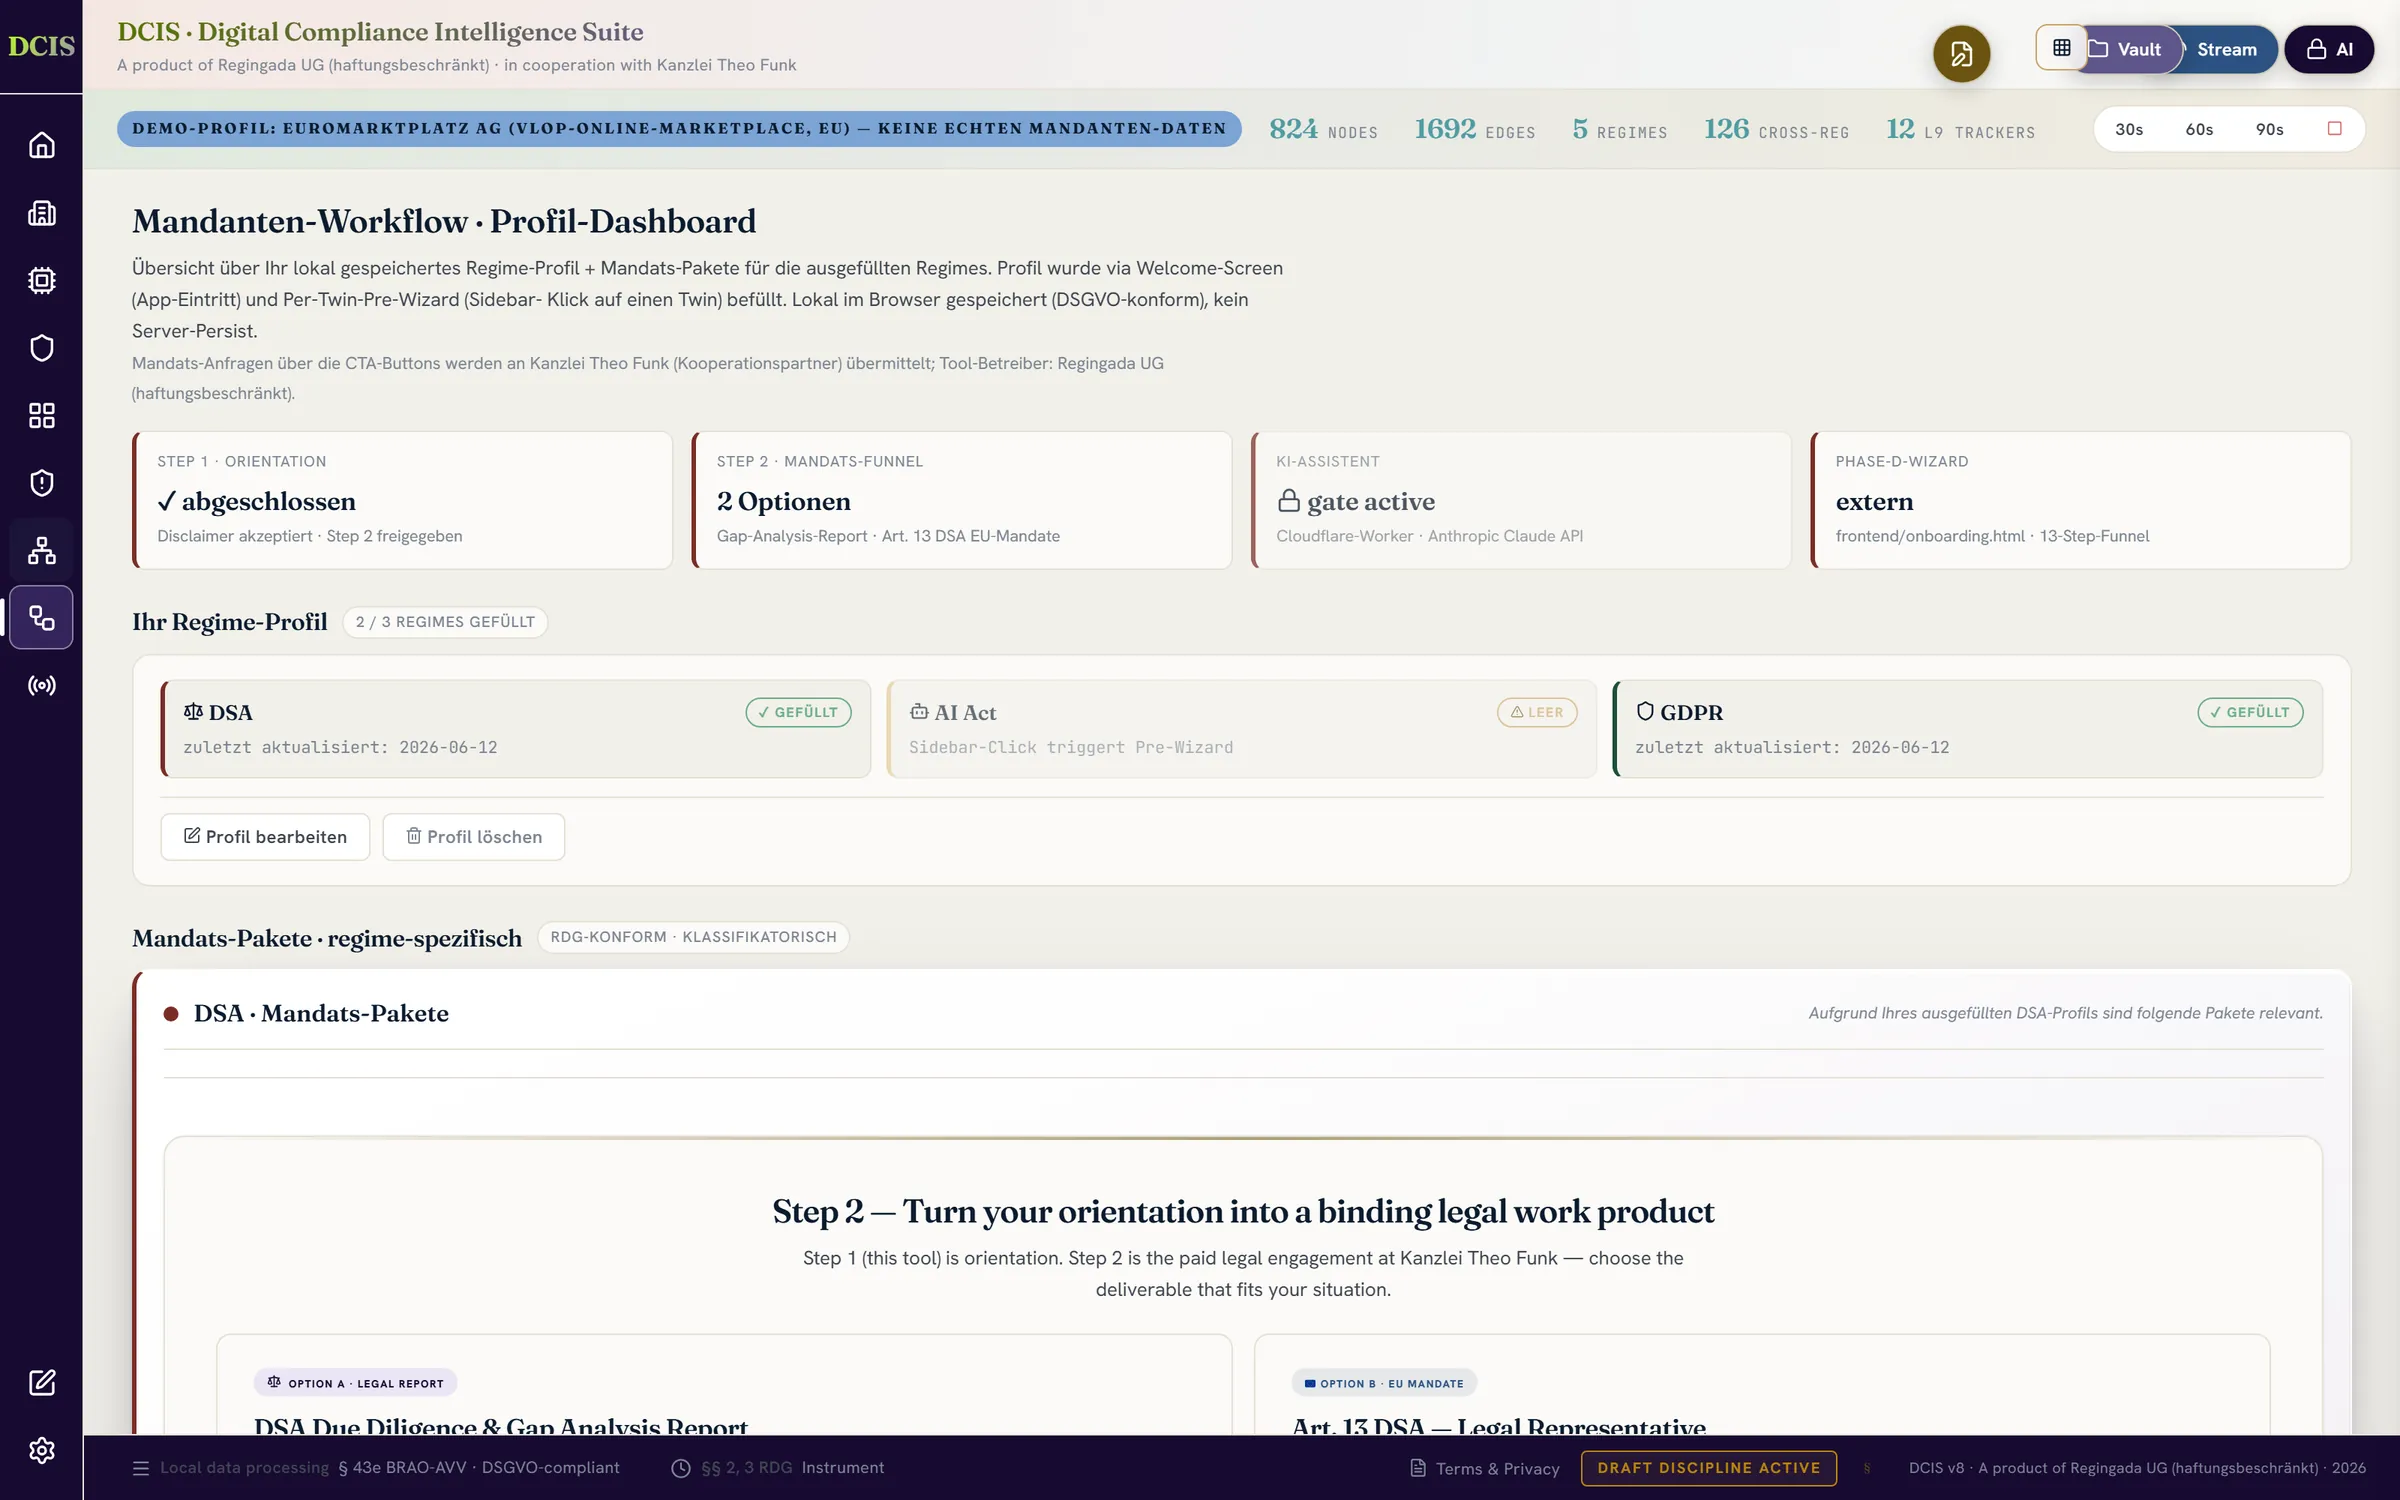This screenshot has width=2400, height=1500.
Task: Click the demo-profile Euromarktplatz banner
Action: pyautogui.click(x=679, y=129)
